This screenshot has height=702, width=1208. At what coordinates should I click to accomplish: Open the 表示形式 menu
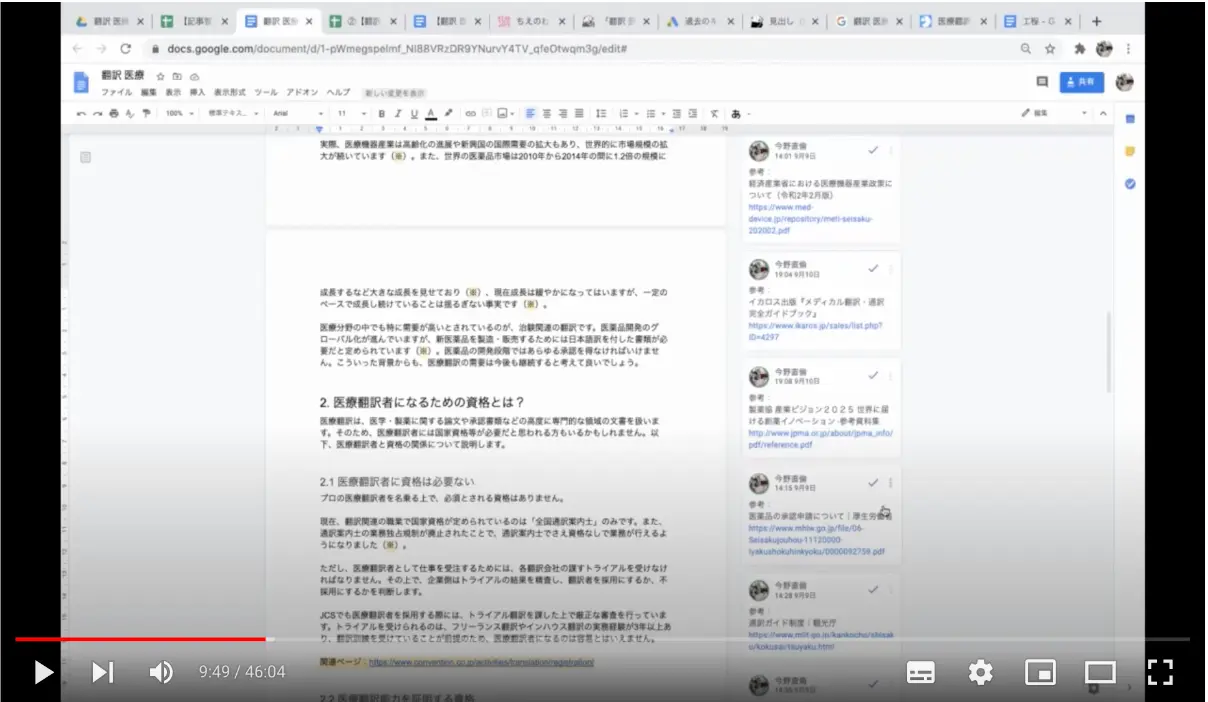point(229,92)
